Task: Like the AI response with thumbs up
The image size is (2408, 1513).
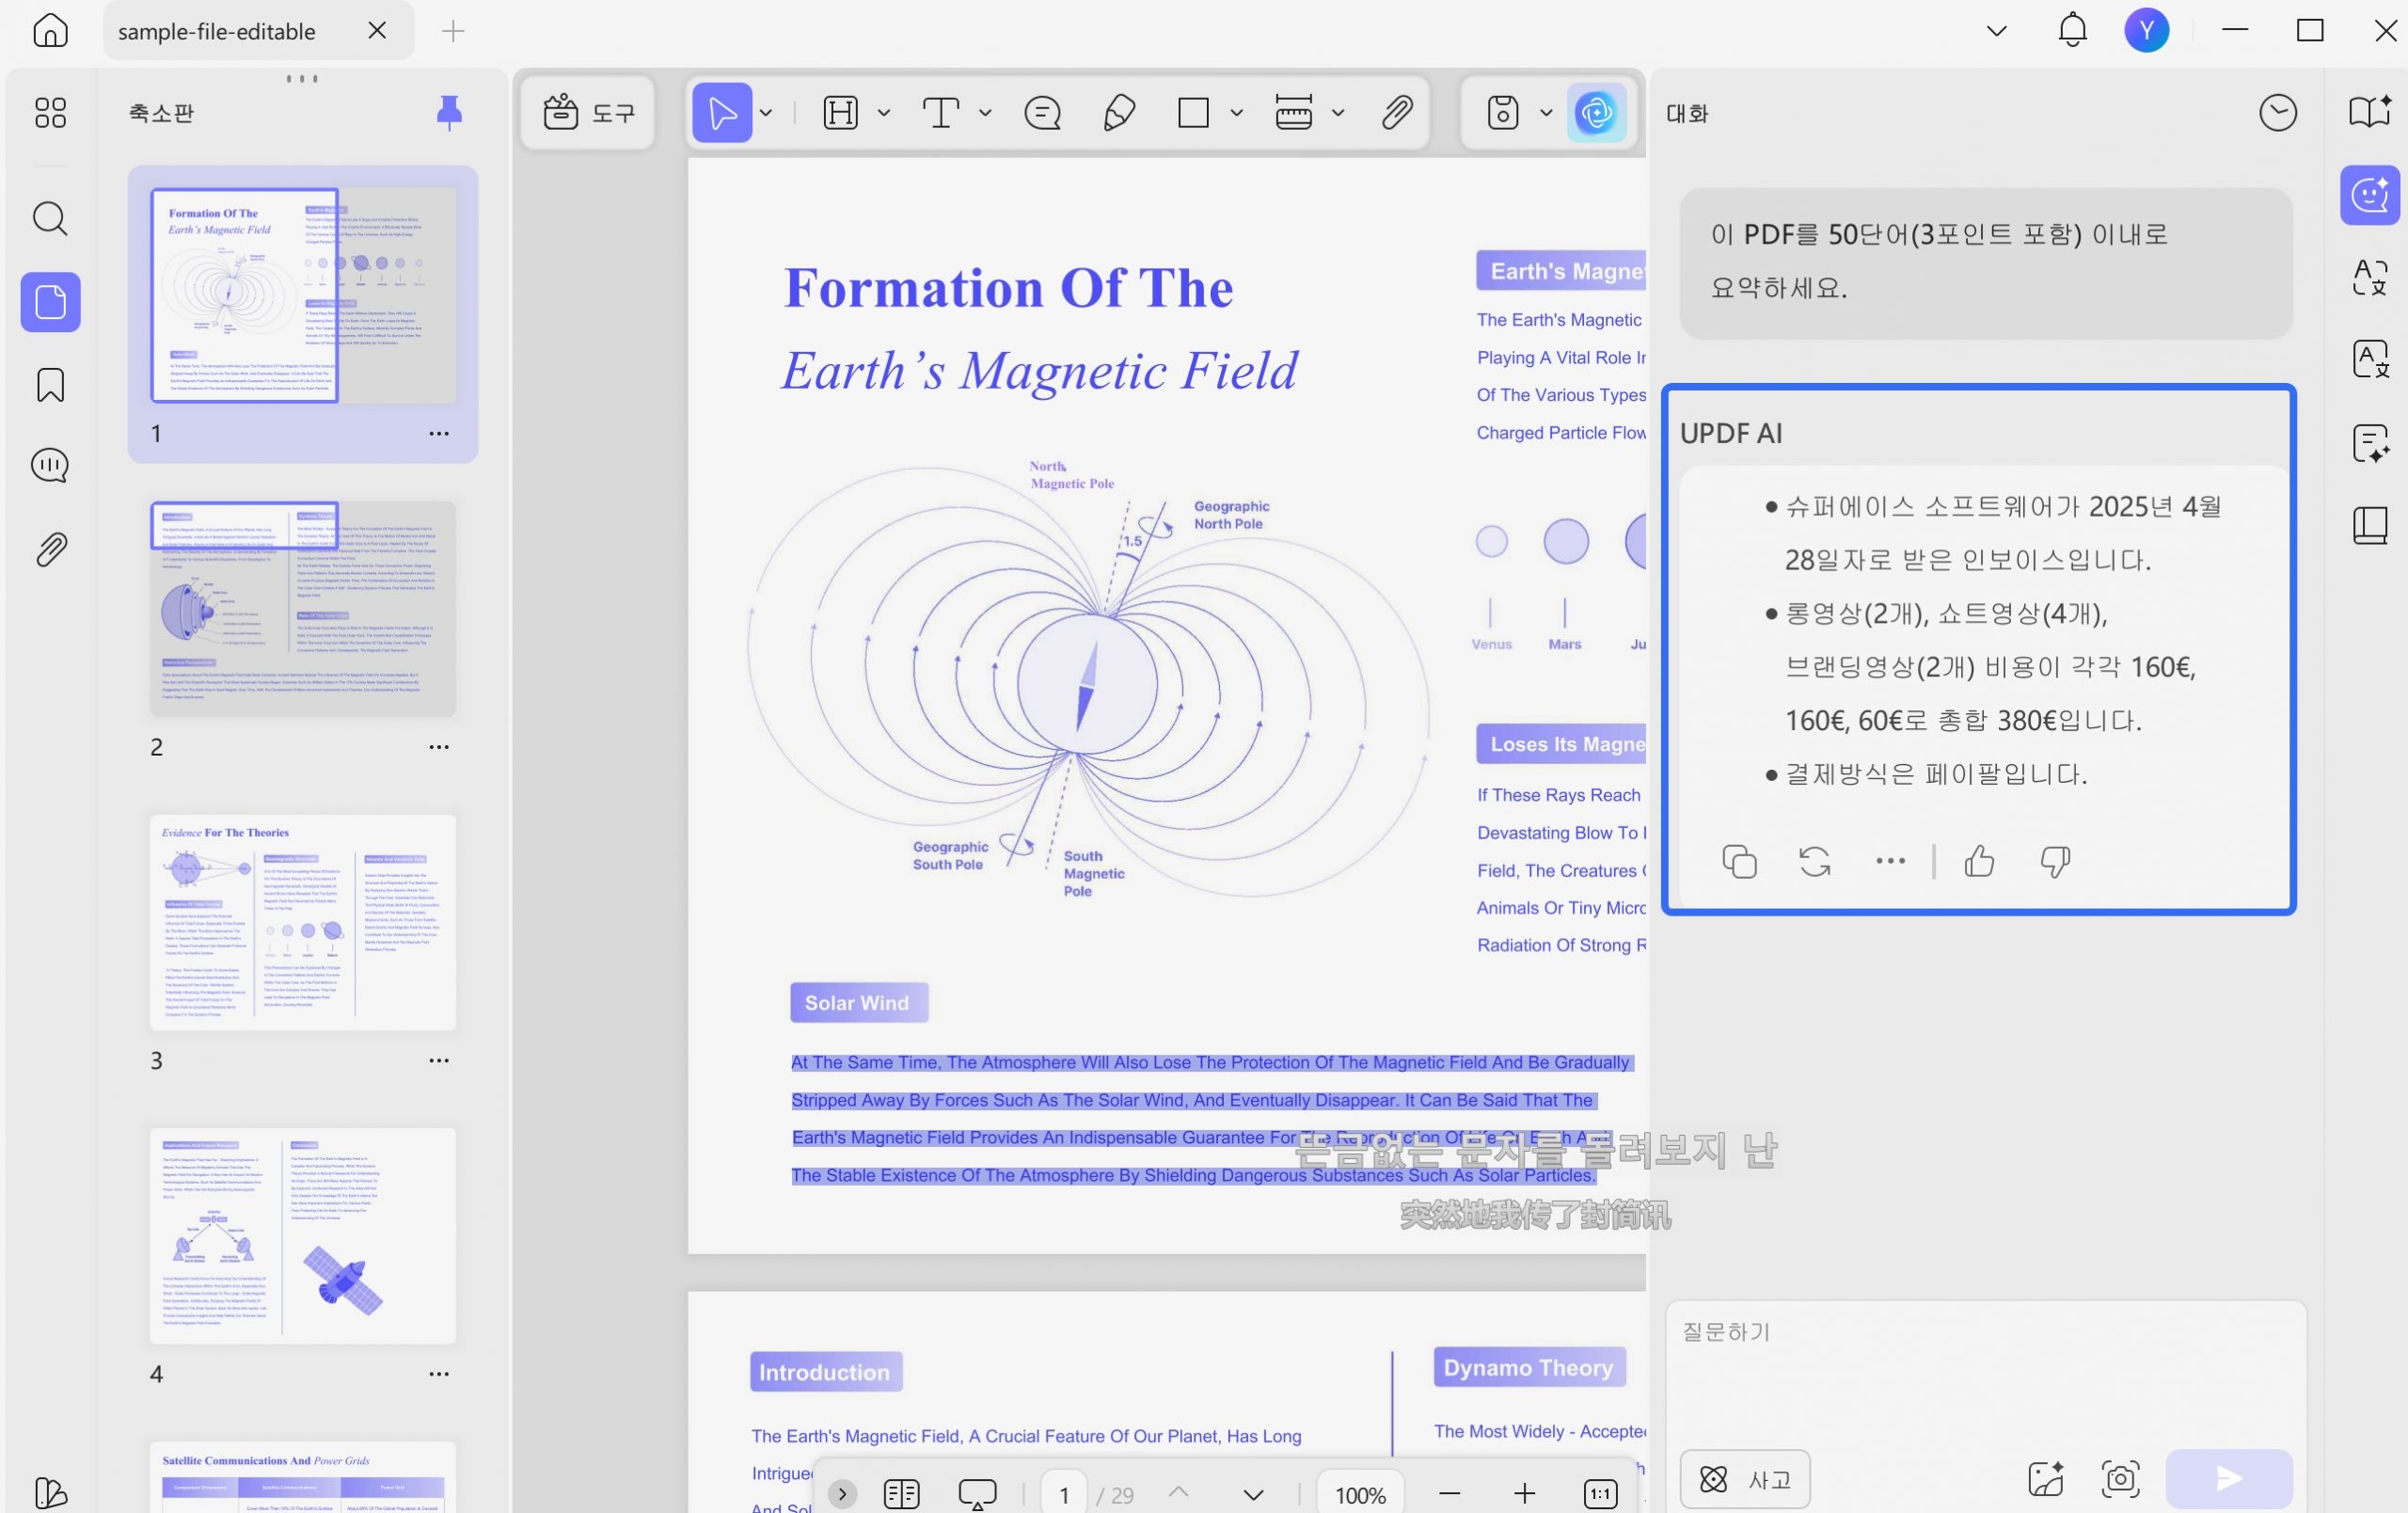Action: pyautogui.click(x=1978, y=861)
